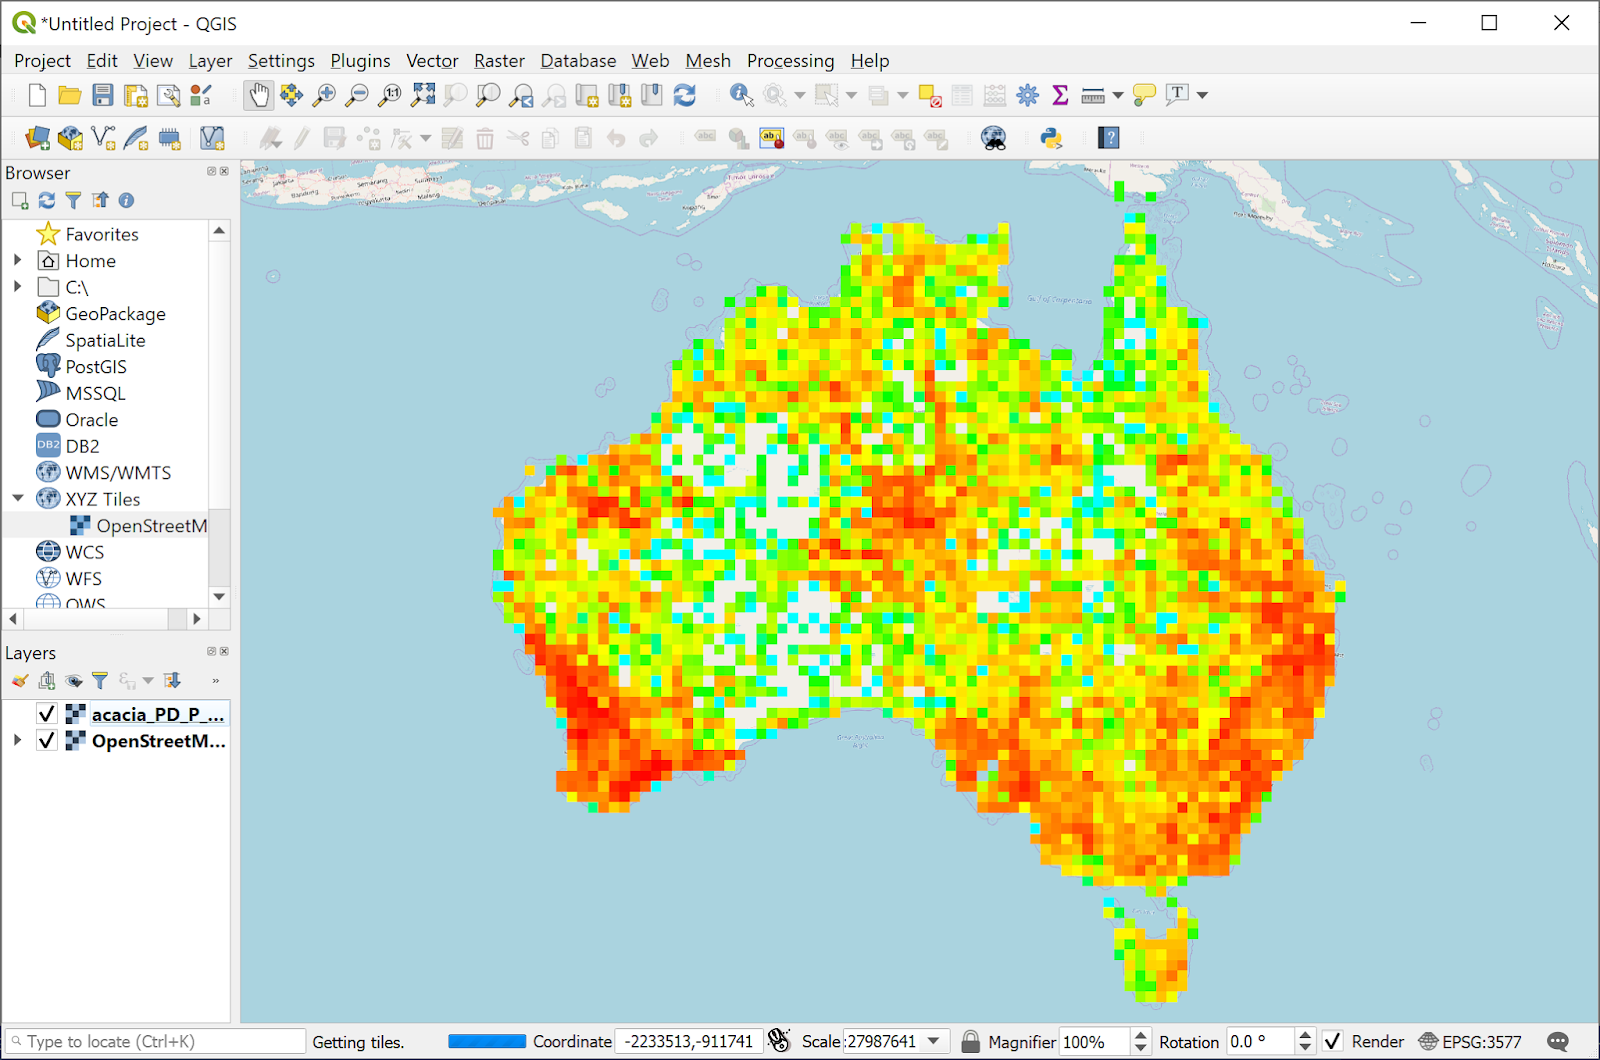Select the Pan Map tool
This screenshot has width=1600, height=1060.
[259, 95]
